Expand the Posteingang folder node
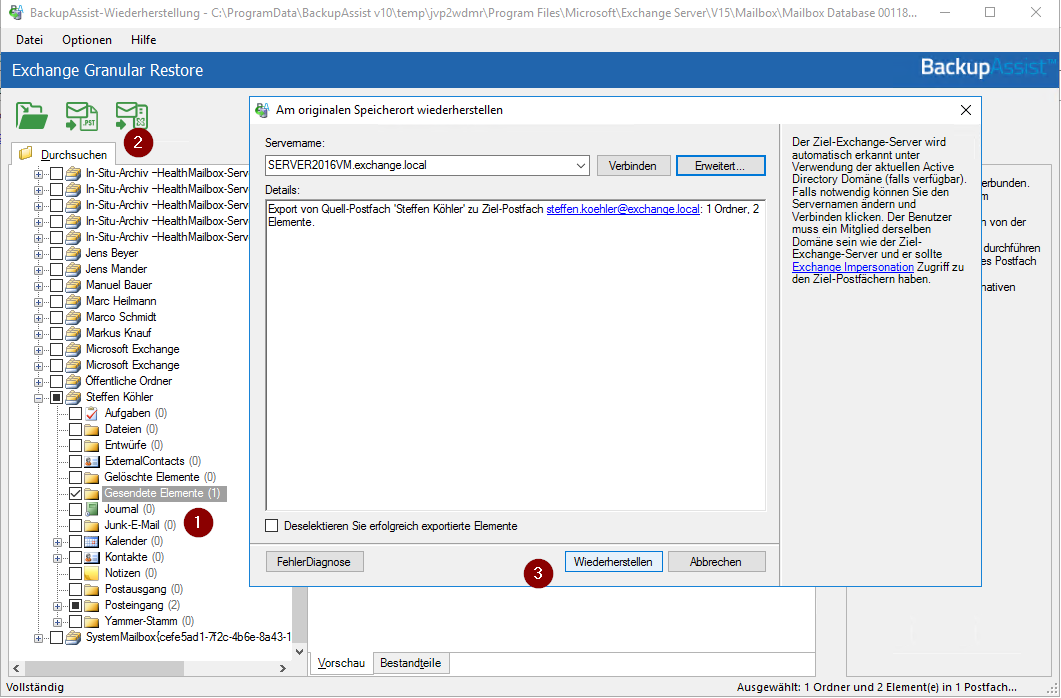Viewport: 1061px width, 698px height. 57,606
